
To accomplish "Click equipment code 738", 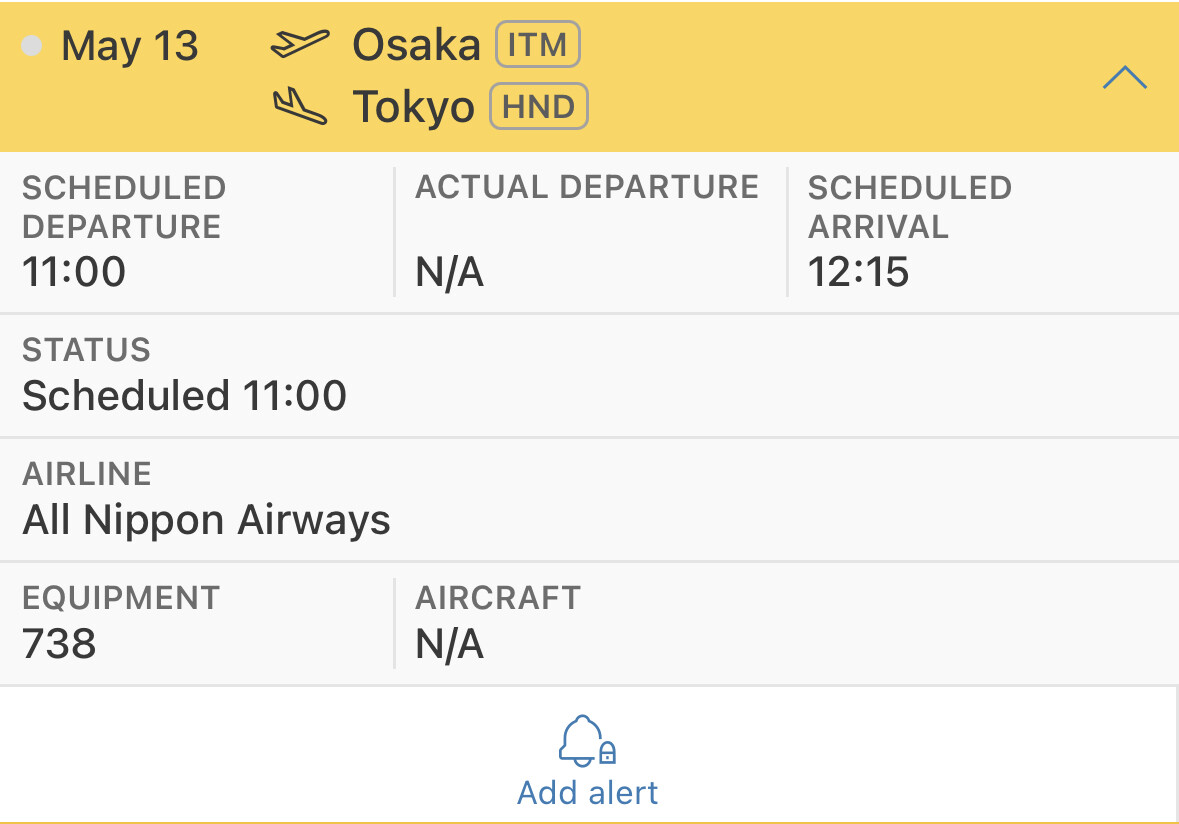I will click(x=59, y=644).
